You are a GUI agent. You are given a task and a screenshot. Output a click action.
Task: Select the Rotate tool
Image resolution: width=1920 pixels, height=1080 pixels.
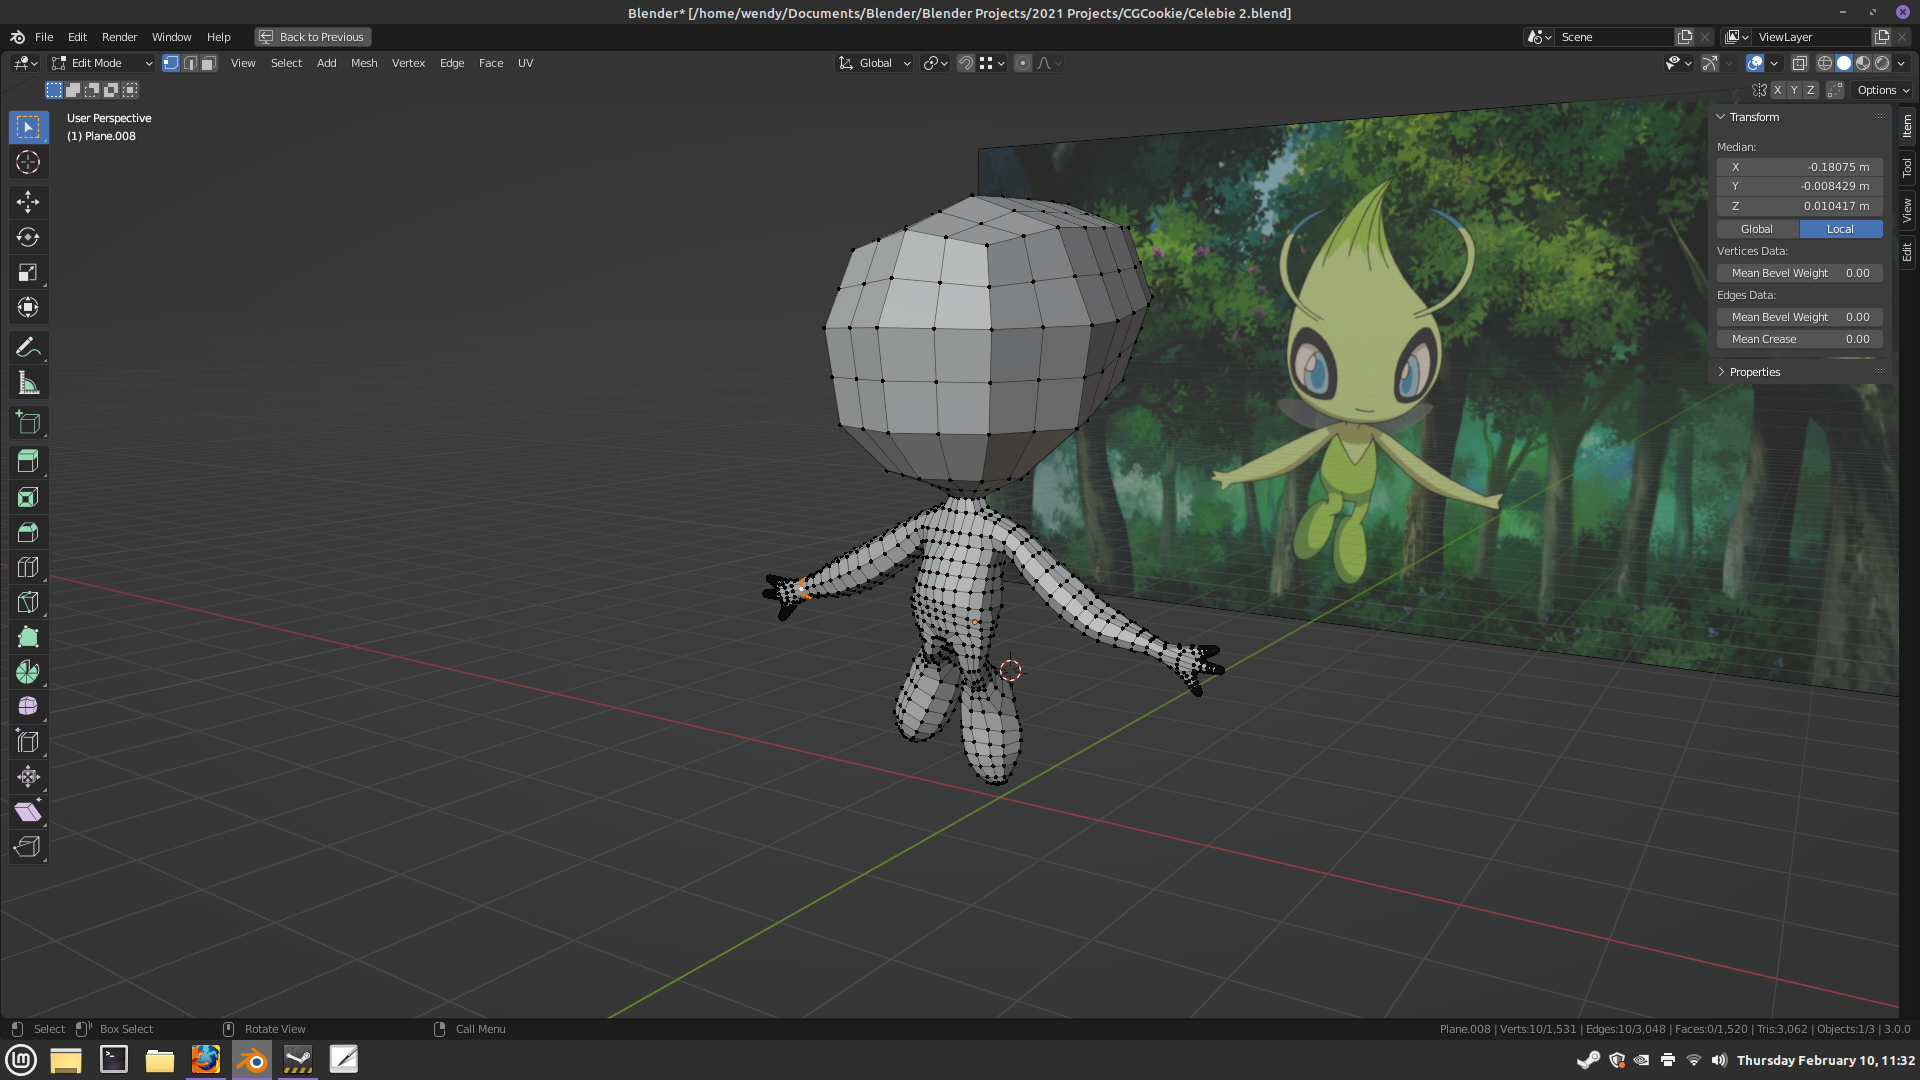coord(28,237)
